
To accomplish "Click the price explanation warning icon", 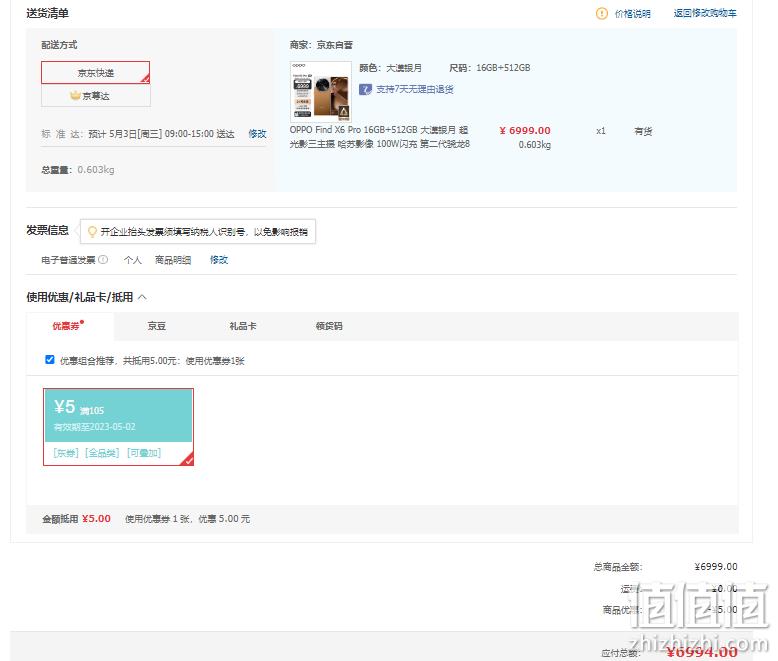I will click(x=601, y=13).
